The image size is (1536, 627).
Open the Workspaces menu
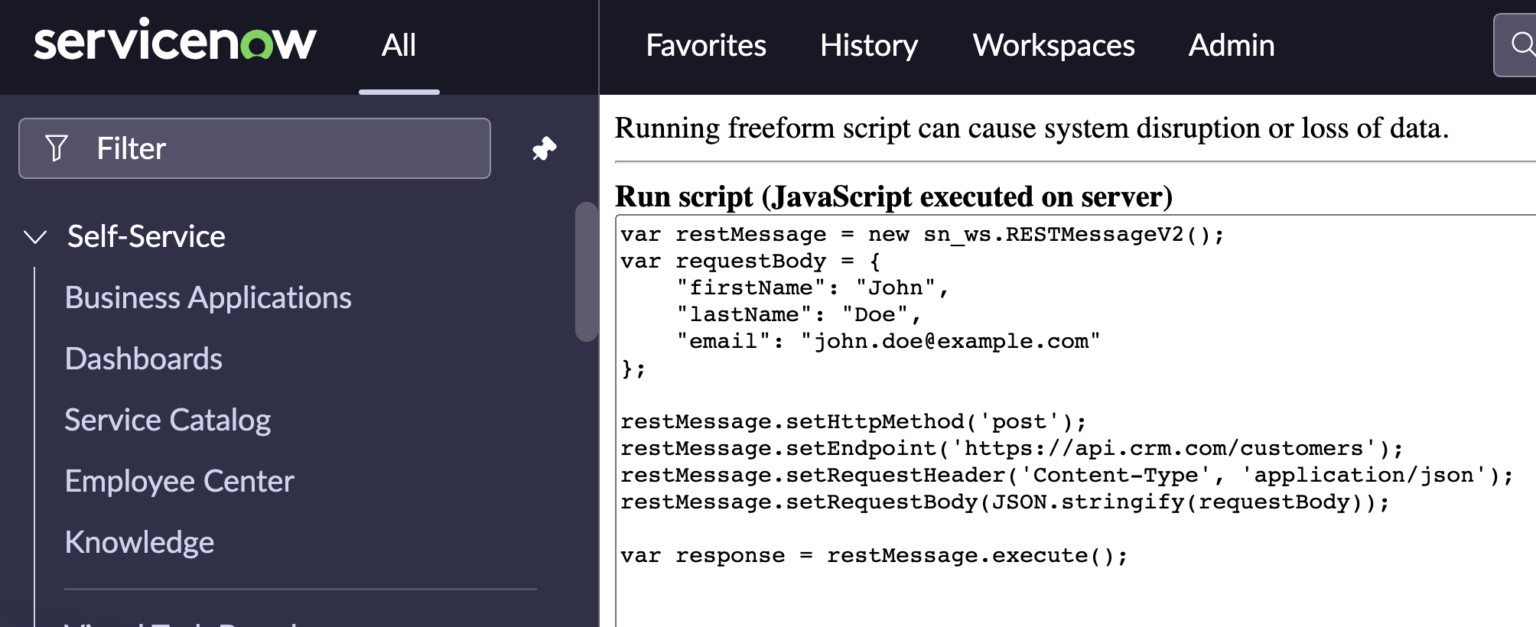(x=1053, y=45)
